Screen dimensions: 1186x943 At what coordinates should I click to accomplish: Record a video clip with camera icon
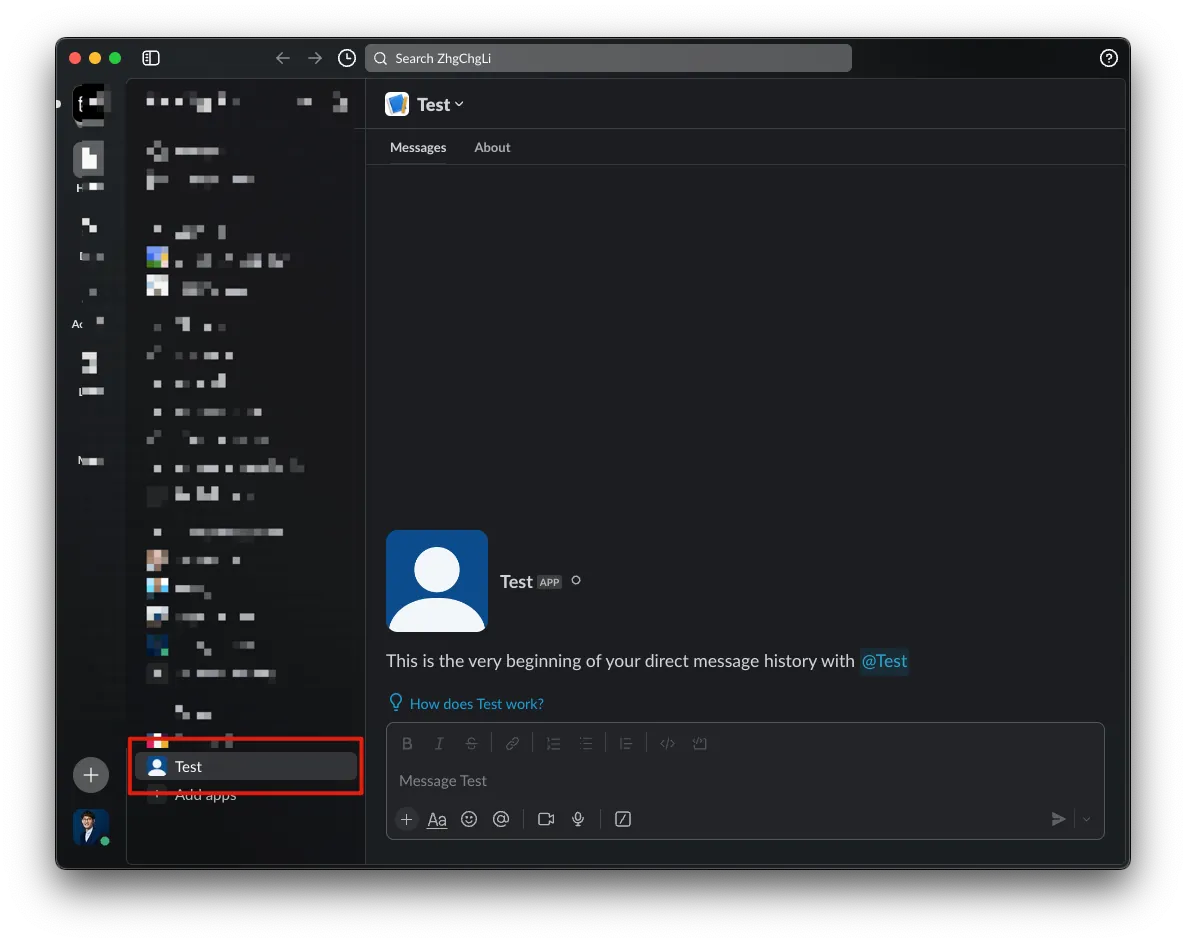pyautogui.click(x=546, y=819)
